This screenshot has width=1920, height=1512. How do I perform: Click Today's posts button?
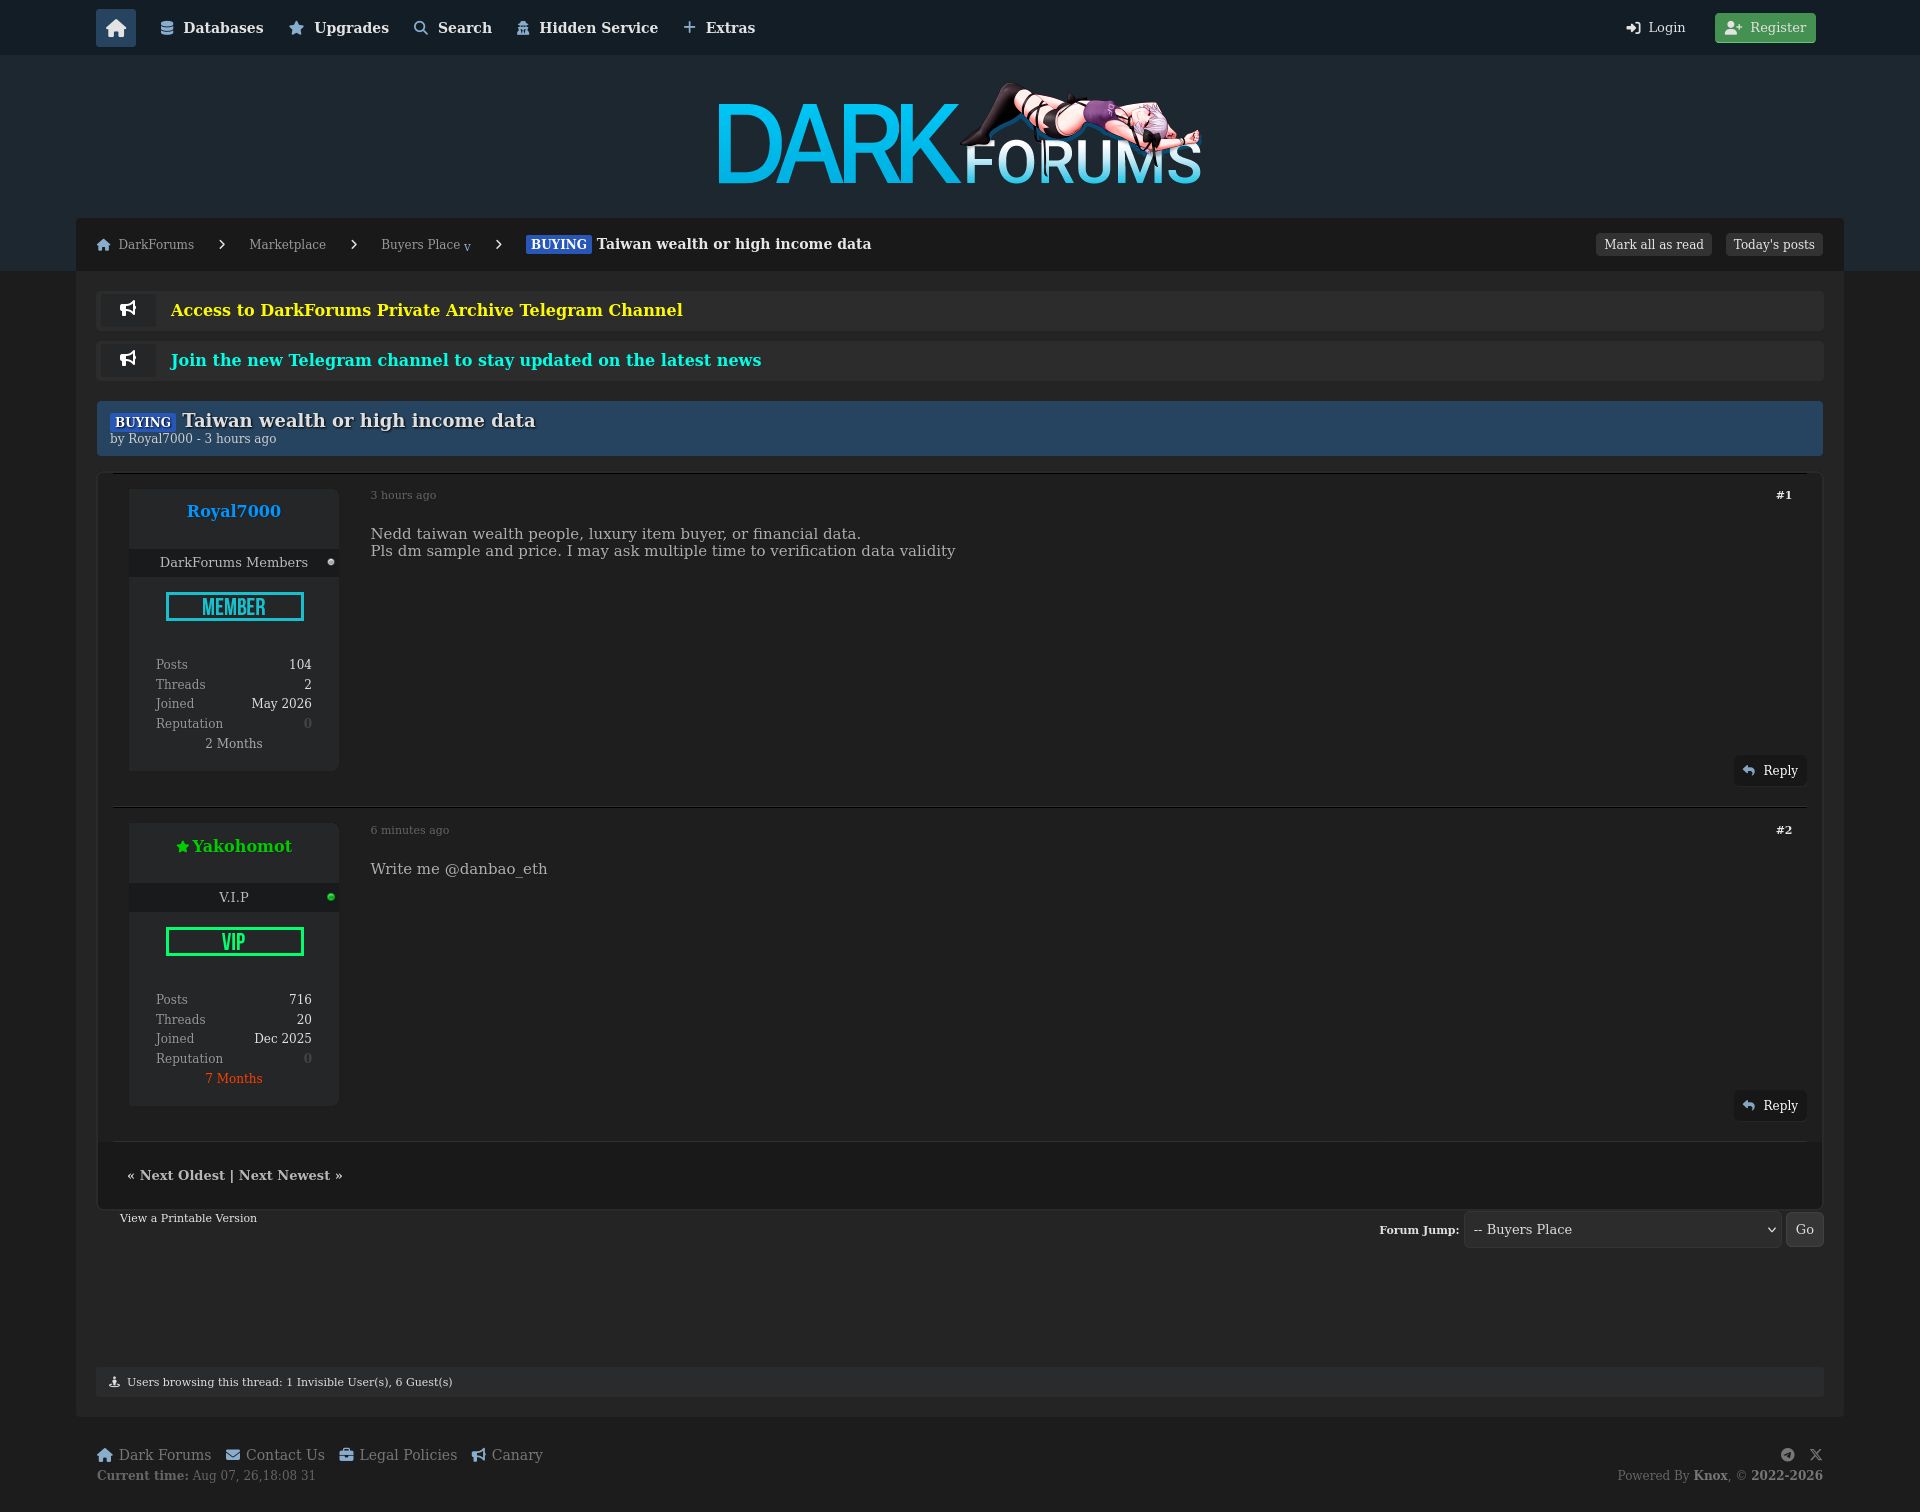(1773, 245)
